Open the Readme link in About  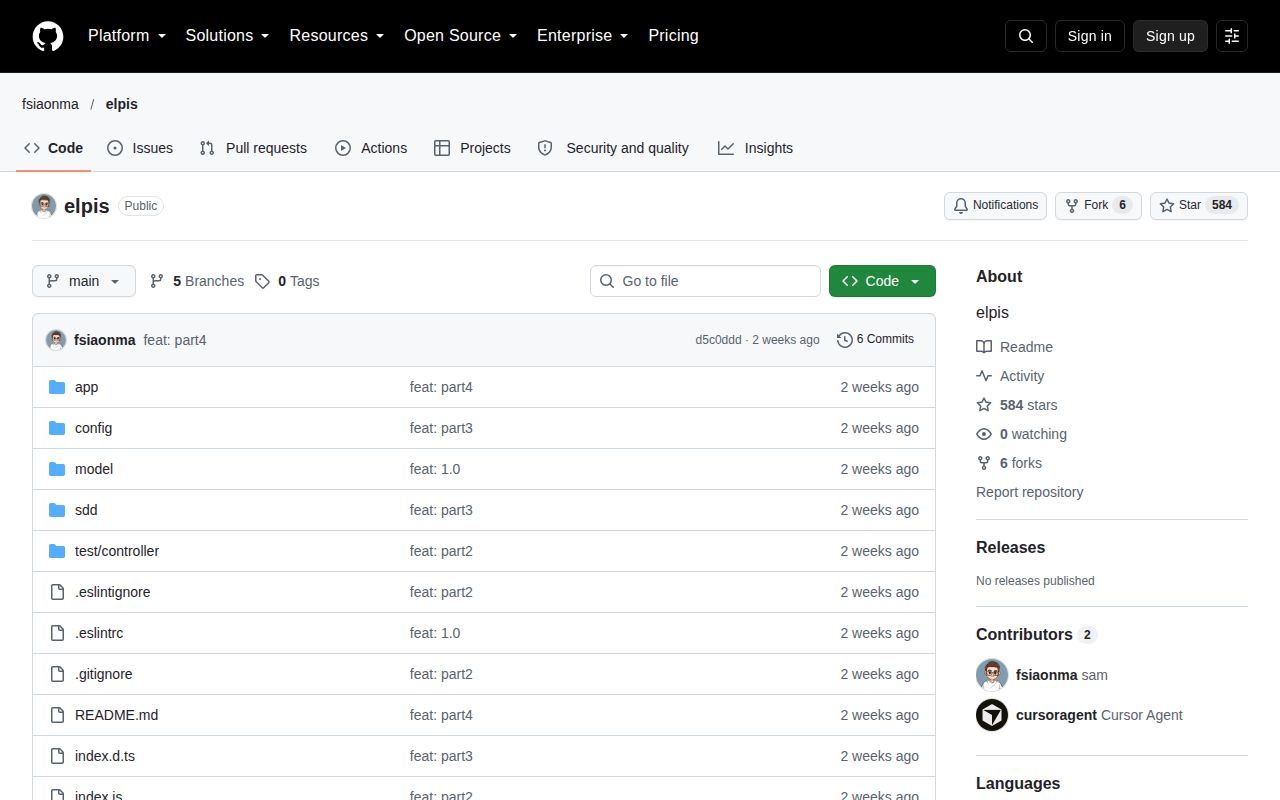[1014, 347]
